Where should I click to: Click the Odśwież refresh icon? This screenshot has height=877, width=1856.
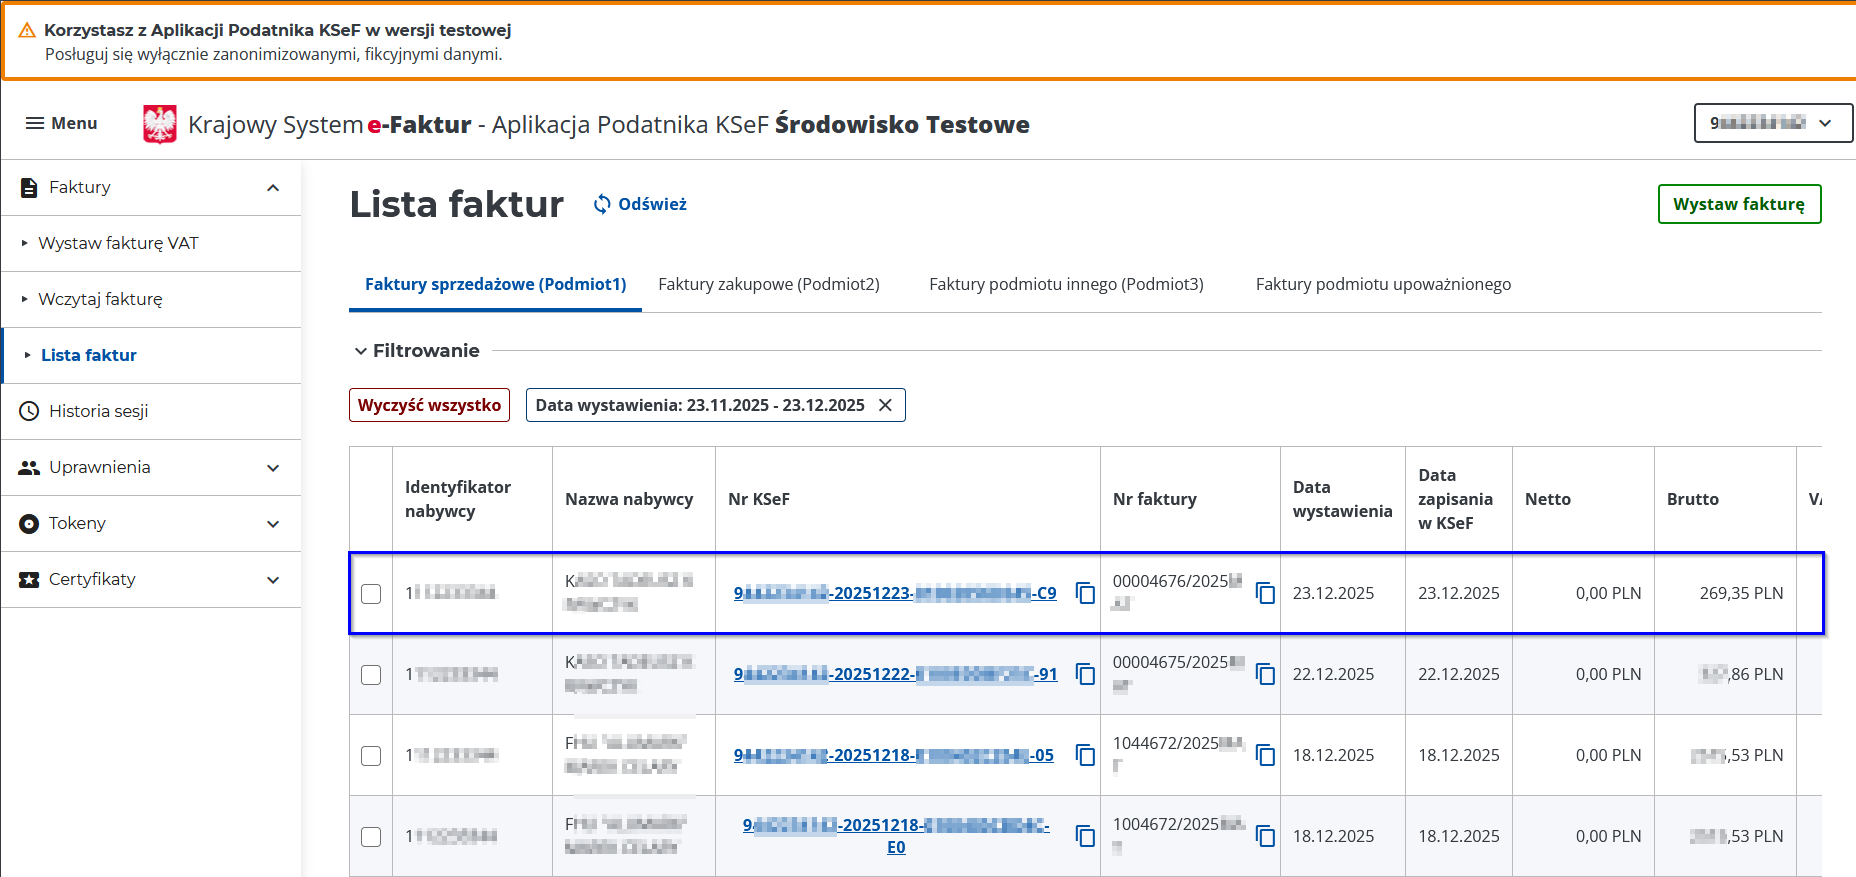602,204
